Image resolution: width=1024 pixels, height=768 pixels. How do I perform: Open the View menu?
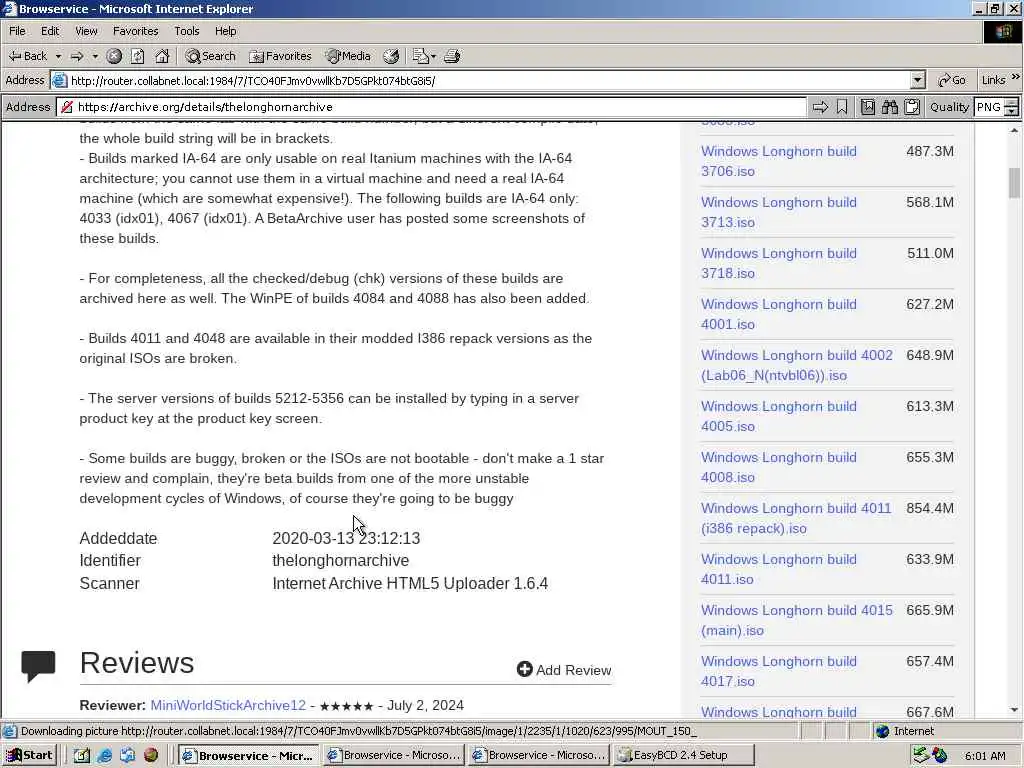(x=86, y=31)
